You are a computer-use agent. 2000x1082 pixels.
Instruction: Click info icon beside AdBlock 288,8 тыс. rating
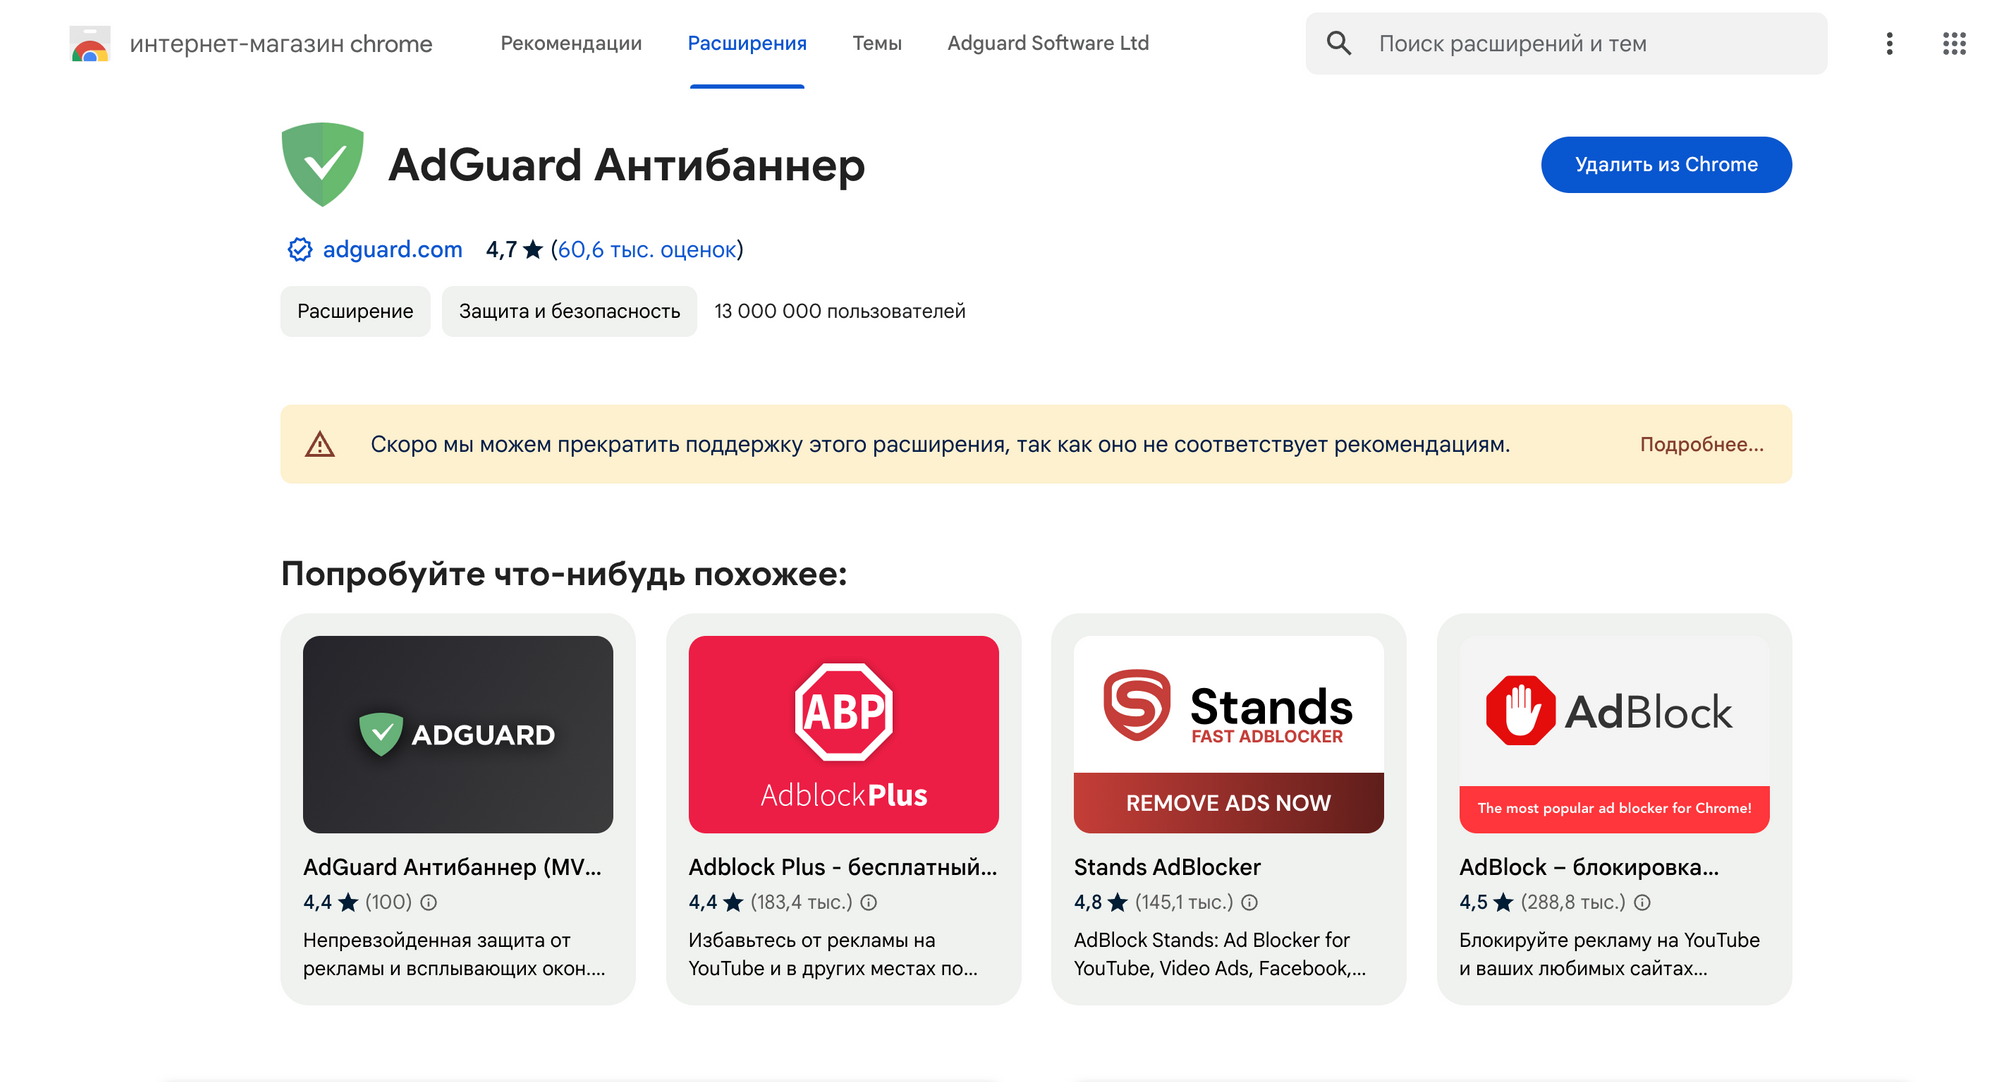[1642, 902]
